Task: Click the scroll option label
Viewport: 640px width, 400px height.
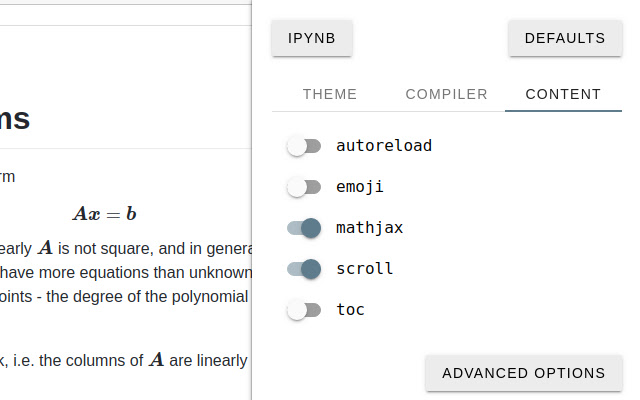Action: click(x=365, y=269)
